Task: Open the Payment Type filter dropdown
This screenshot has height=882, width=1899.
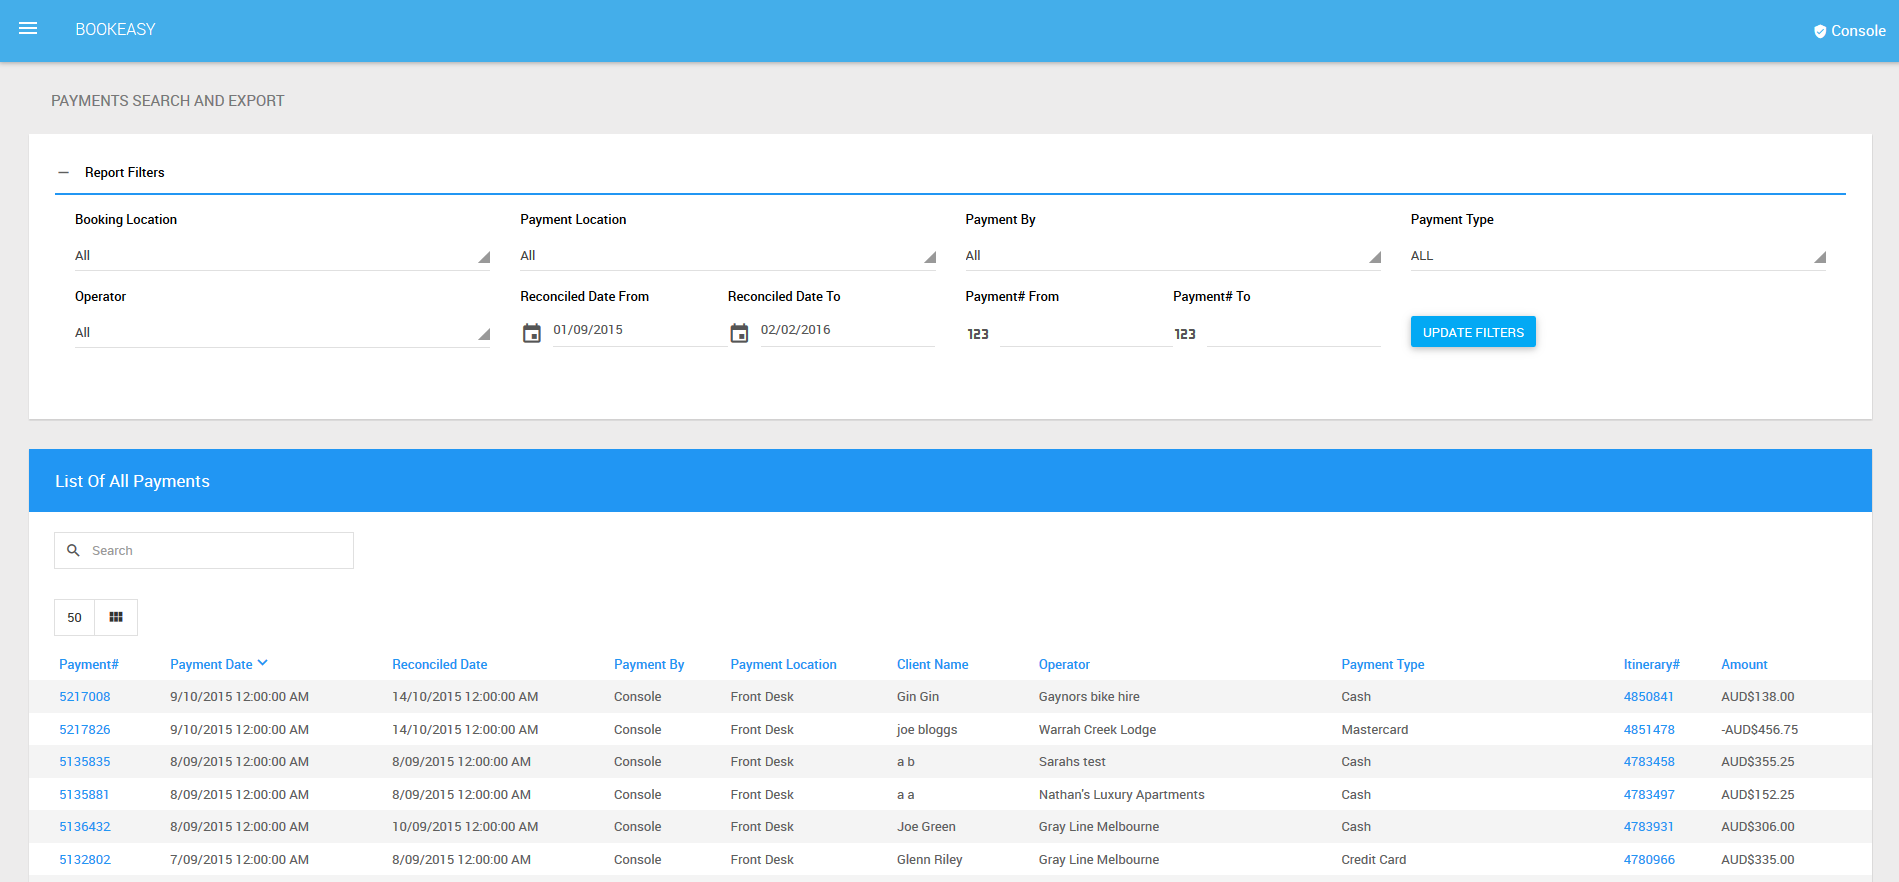Action: (1618, 256)
